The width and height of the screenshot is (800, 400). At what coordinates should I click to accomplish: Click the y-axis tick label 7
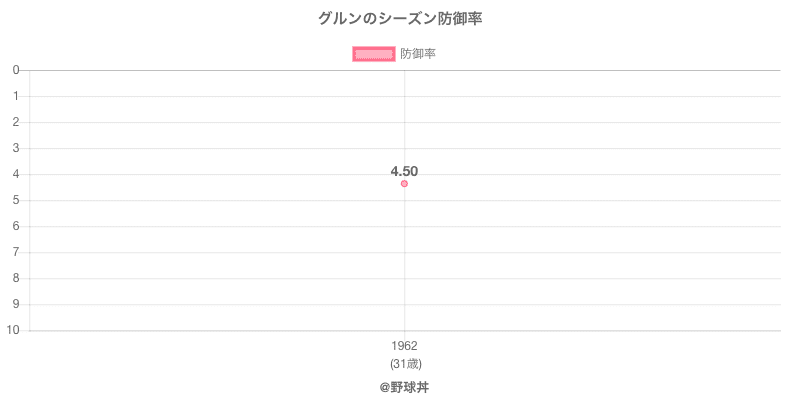click(17, 252)
